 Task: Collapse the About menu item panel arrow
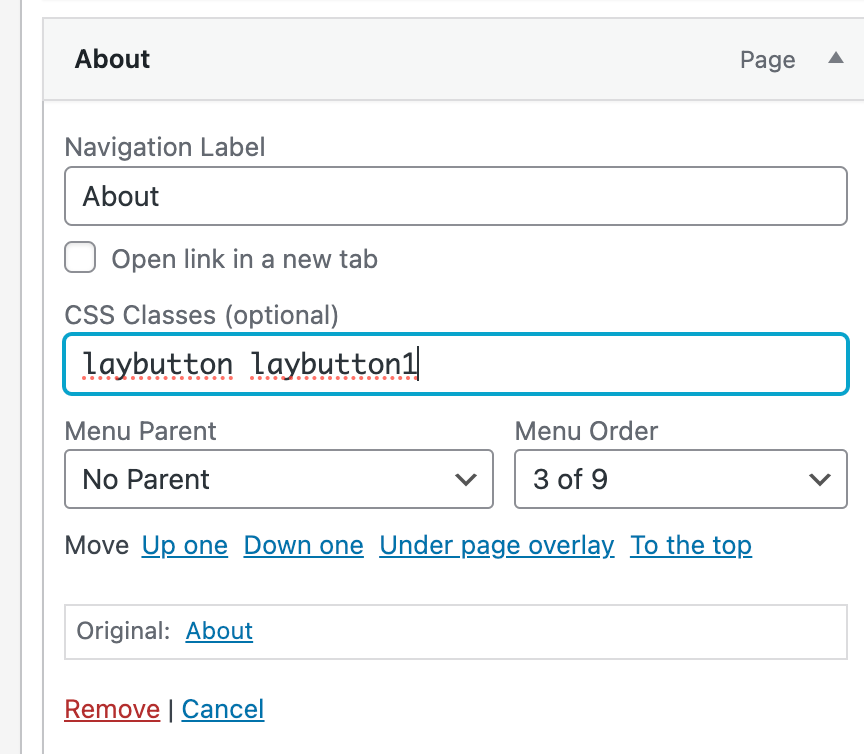836,59
